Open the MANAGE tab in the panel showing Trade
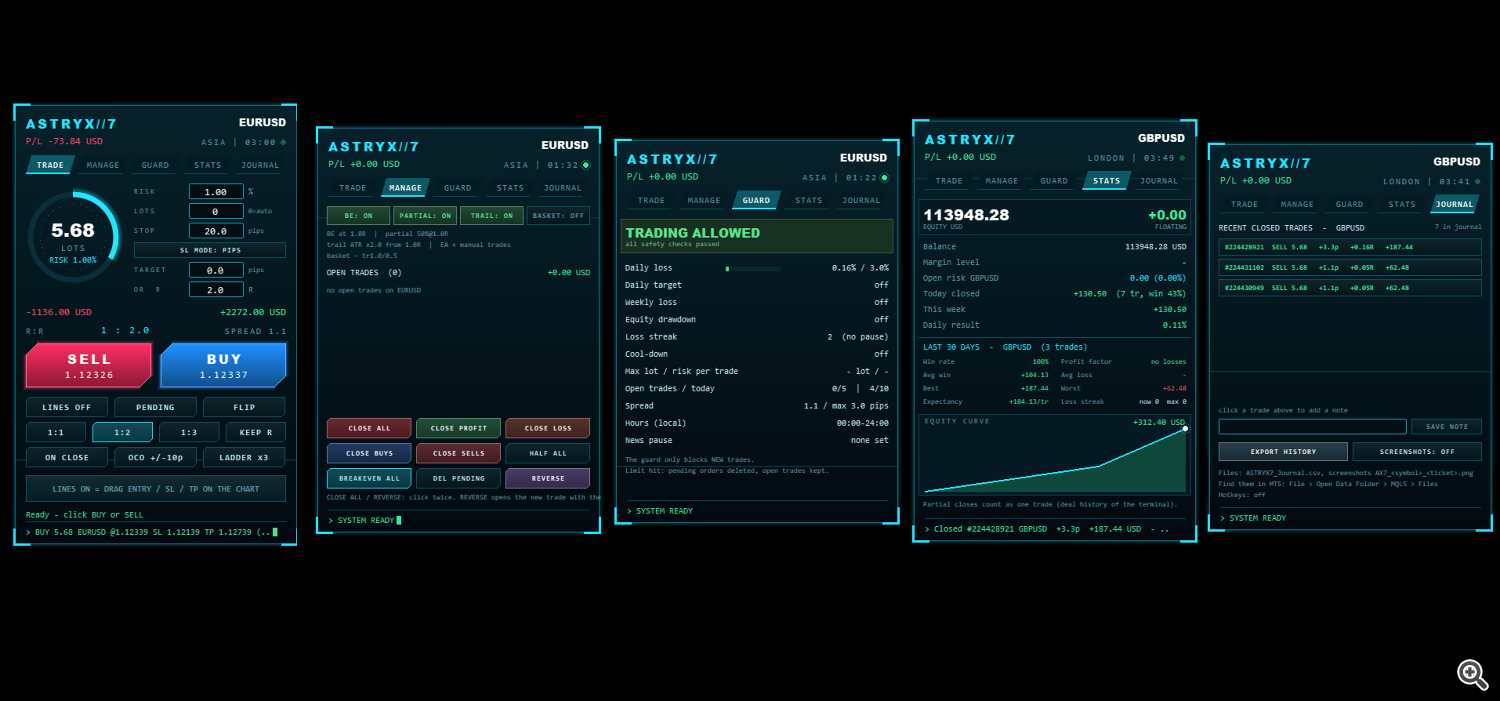This screenshot has height=701, width=1500. click(103, 165)
